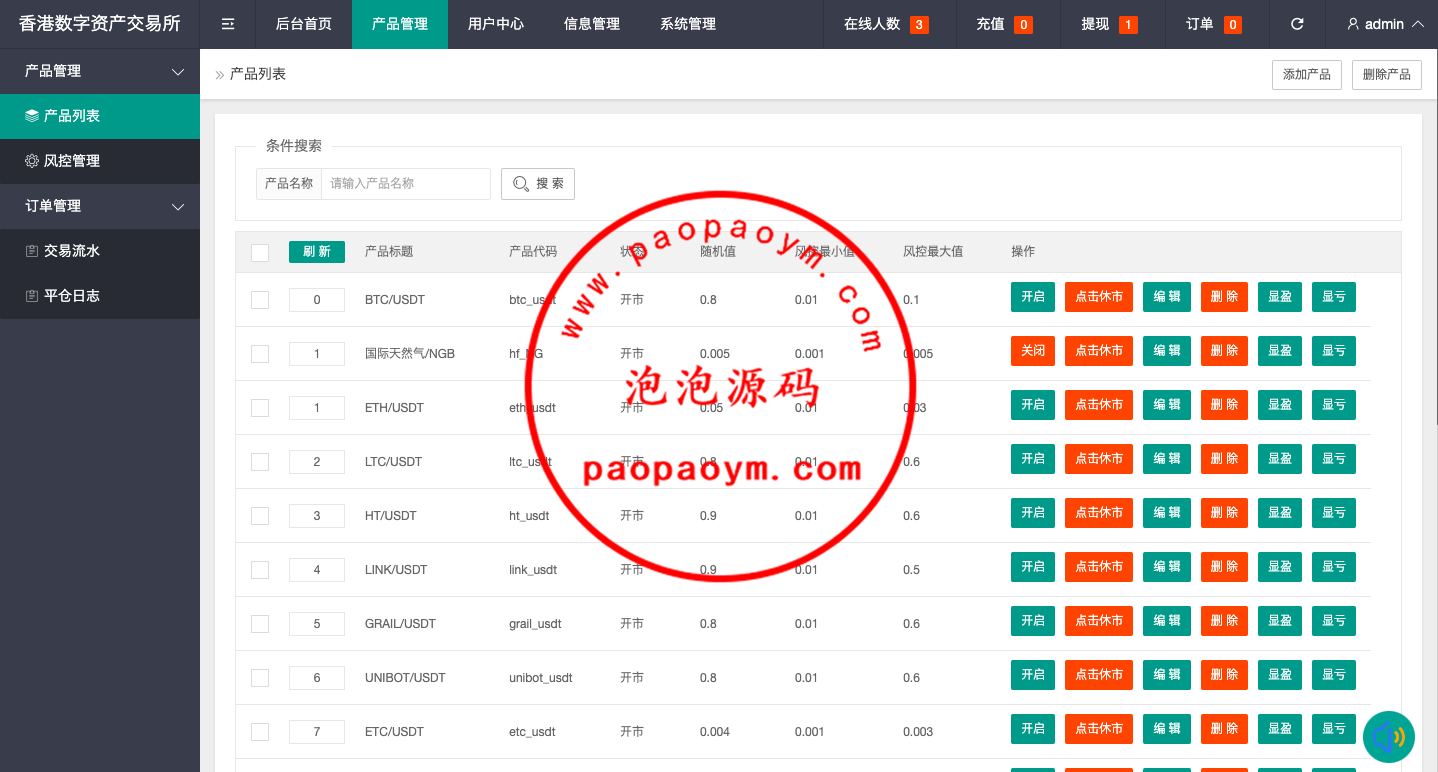Click the unibot_usdt product code cell
This screenshot has width=1438, height=772.
[x=541, y=678]
